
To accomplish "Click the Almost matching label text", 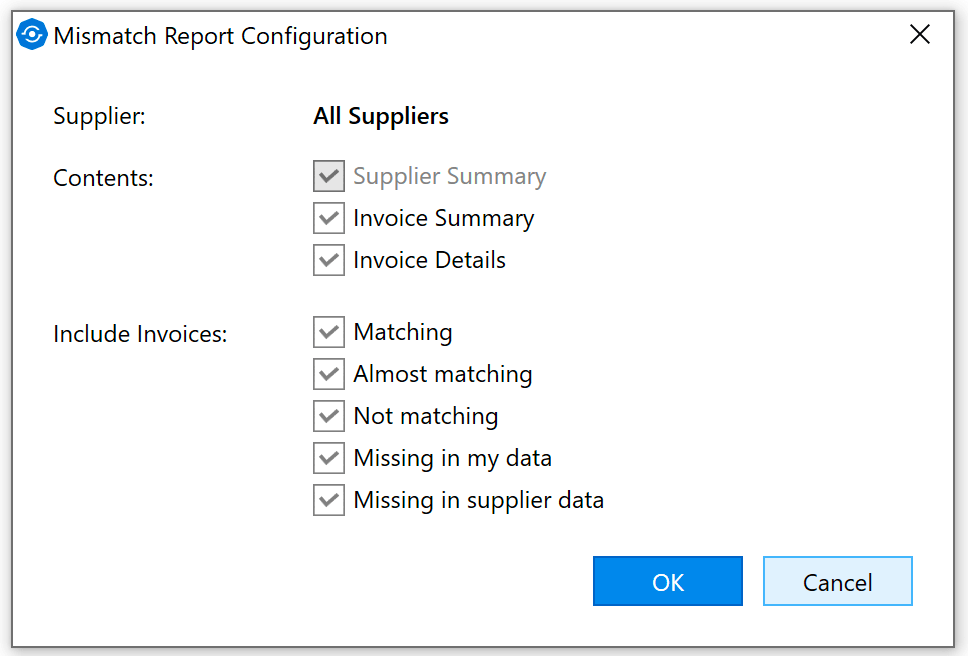I will [442, 375].
